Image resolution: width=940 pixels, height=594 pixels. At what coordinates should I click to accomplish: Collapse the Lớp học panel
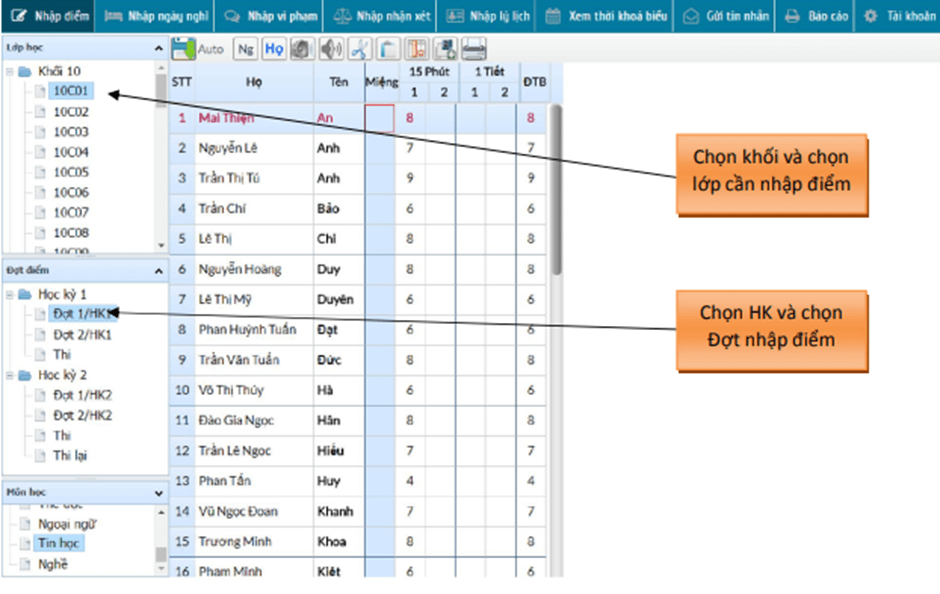point(158,48)
